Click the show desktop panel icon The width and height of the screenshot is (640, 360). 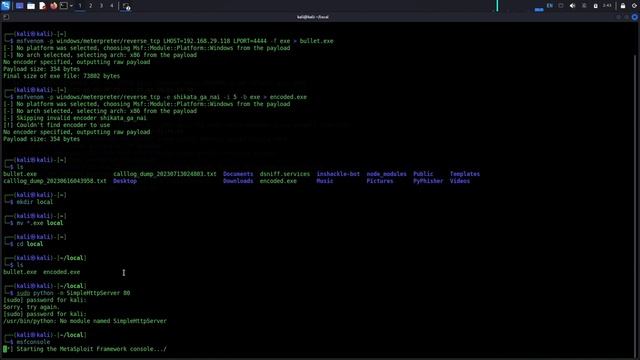coord(19,6)
